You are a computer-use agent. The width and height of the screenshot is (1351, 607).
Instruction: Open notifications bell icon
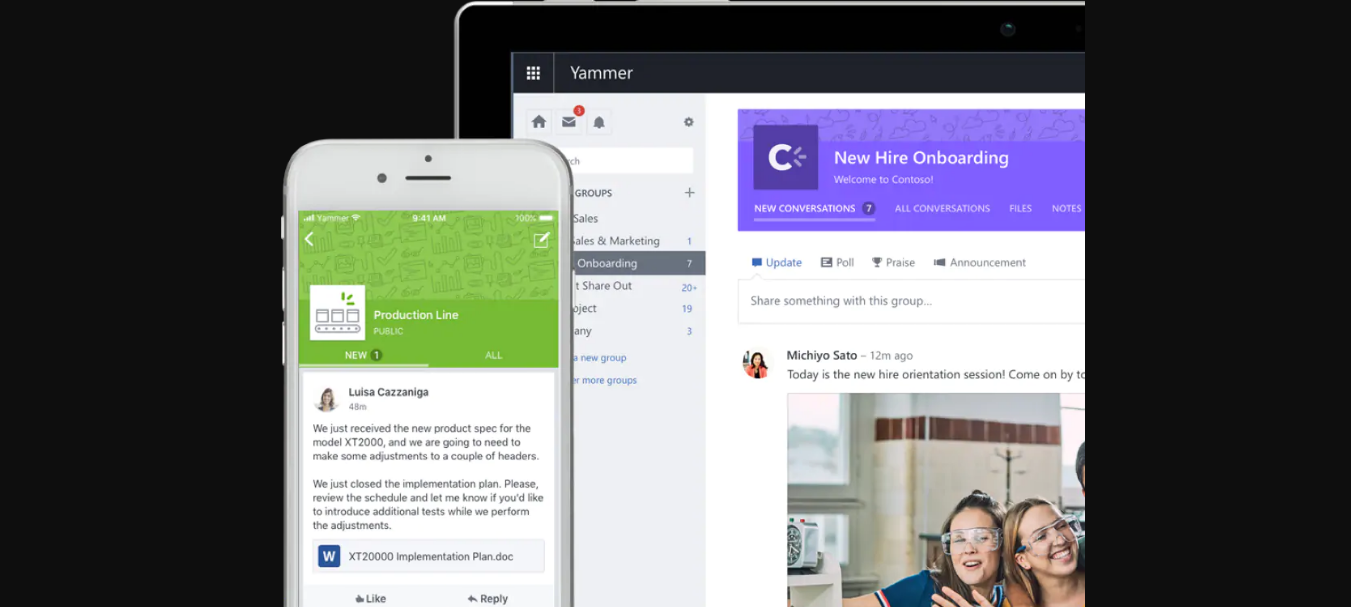tap(599, 122)
